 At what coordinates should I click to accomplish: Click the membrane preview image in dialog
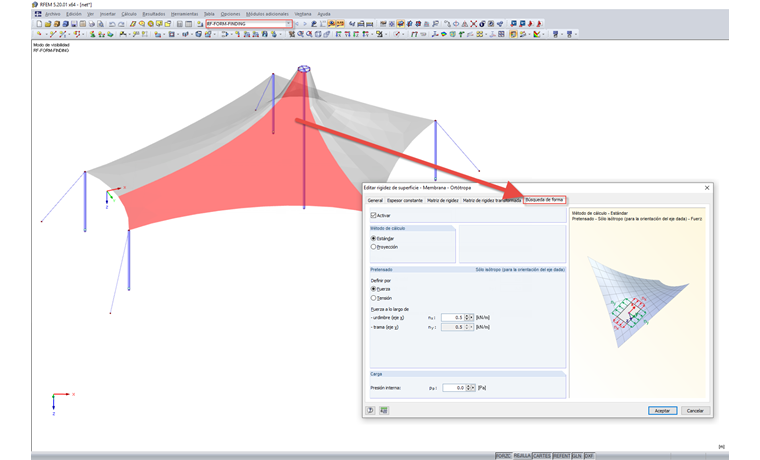tap(638, 301)
